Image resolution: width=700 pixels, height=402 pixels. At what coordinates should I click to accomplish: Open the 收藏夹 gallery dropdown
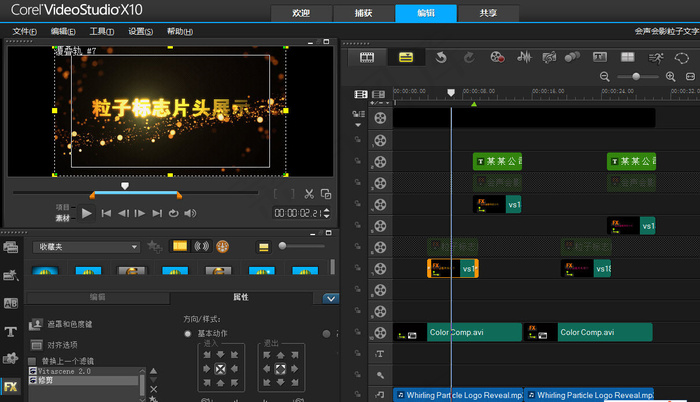(x=87, y=246)
